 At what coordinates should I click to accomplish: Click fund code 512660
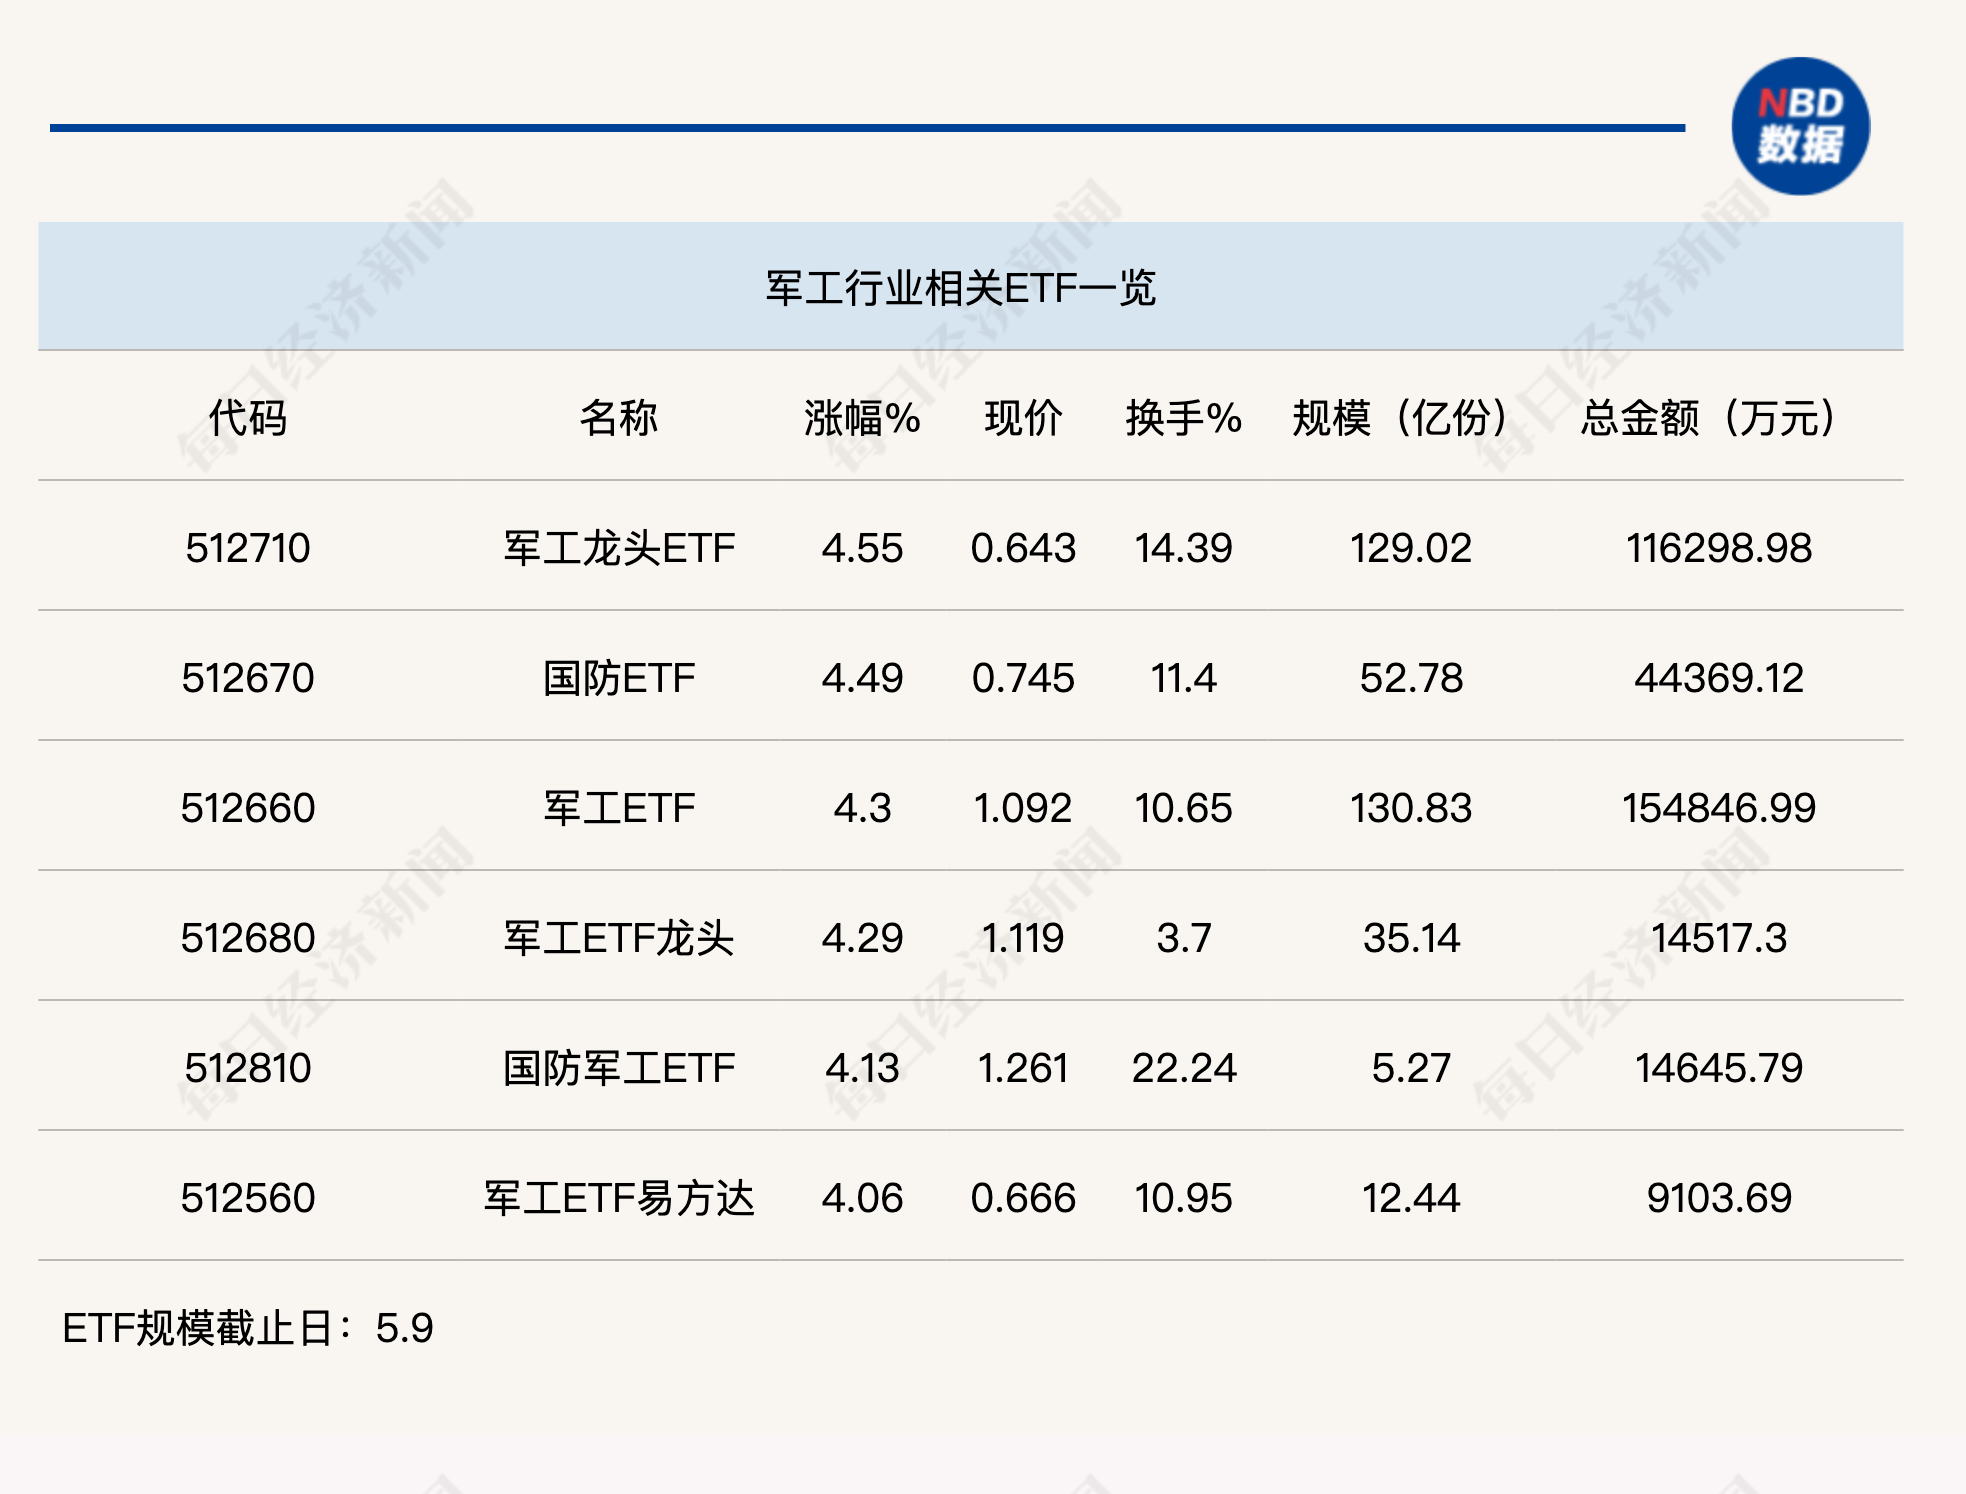pos(247,808)
